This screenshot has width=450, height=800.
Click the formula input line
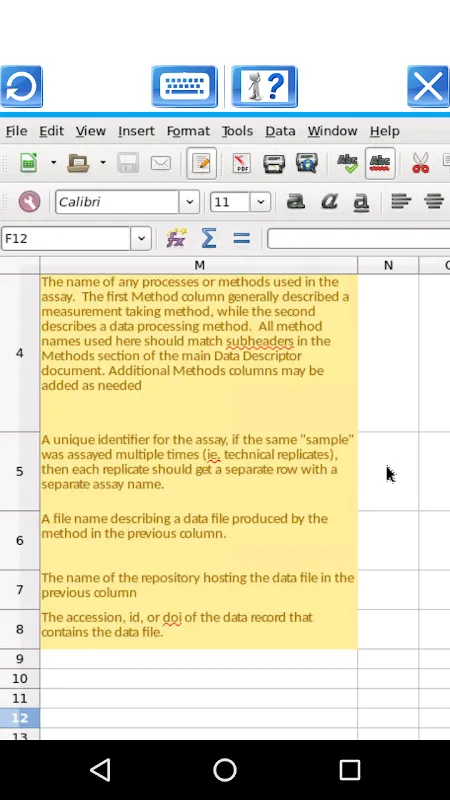pyautogui.click(x=359, y=238)
